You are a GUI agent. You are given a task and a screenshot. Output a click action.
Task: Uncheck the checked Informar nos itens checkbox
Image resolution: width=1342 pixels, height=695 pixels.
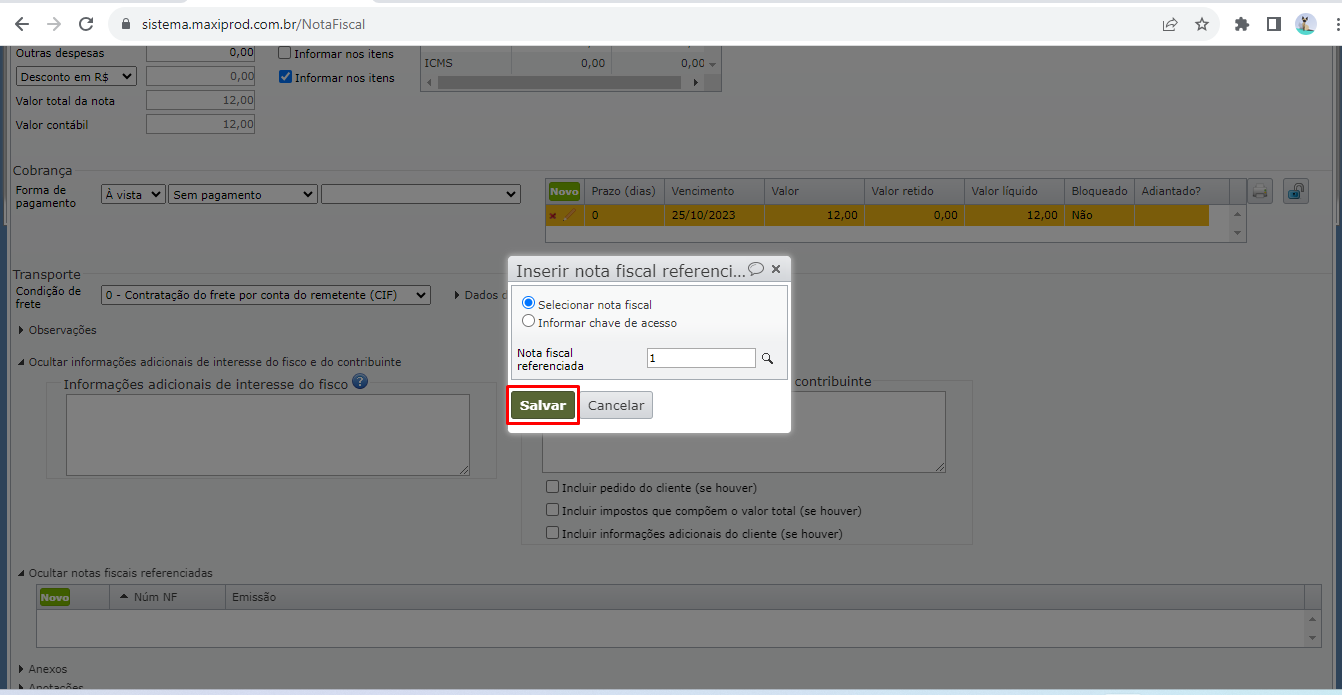(285, 77)
